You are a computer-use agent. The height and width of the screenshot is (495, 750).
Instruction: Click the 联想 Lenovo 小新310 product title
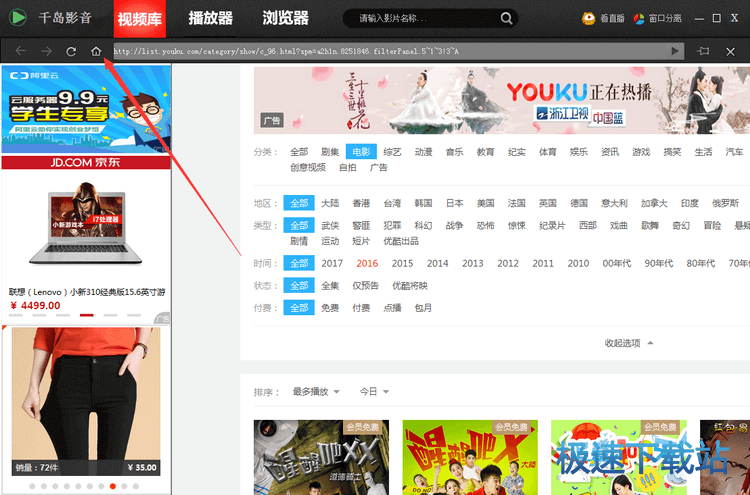(87, 292)
